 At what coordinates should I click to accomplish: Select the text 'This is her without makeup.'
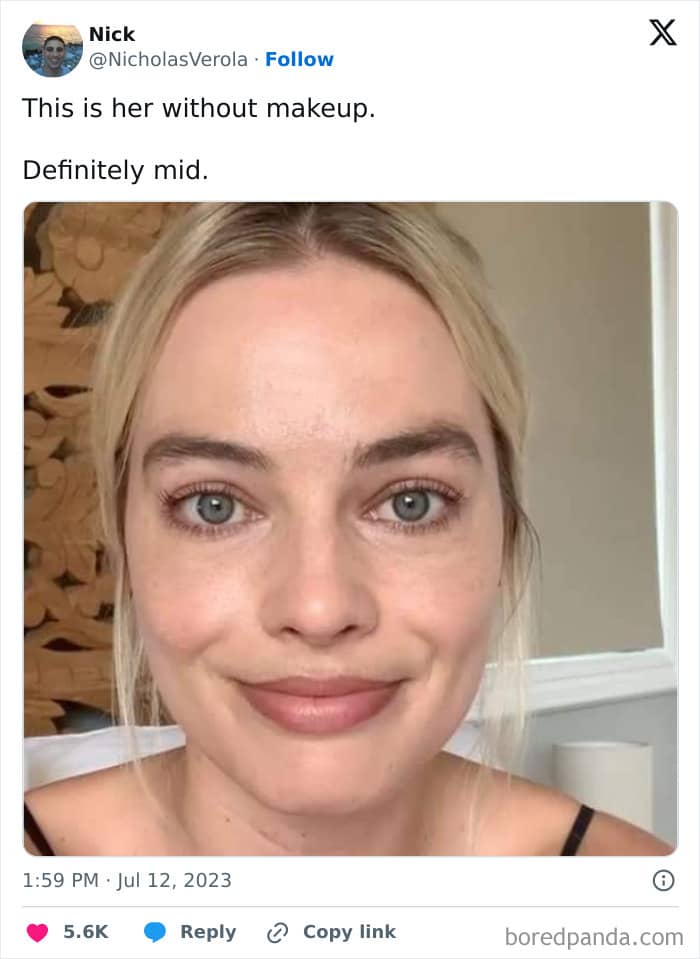pyautogui.click(x=199, y=108)
